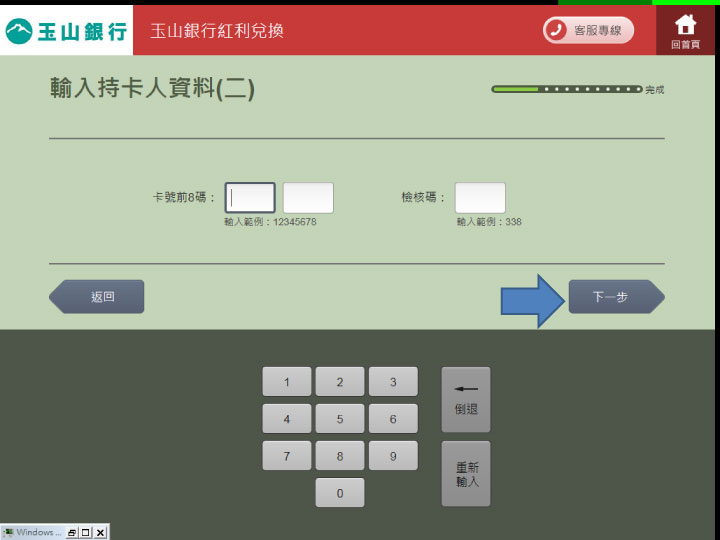Open the 客服專線 customer service hotline
The image size is (720, 540).
click(588, 30)
